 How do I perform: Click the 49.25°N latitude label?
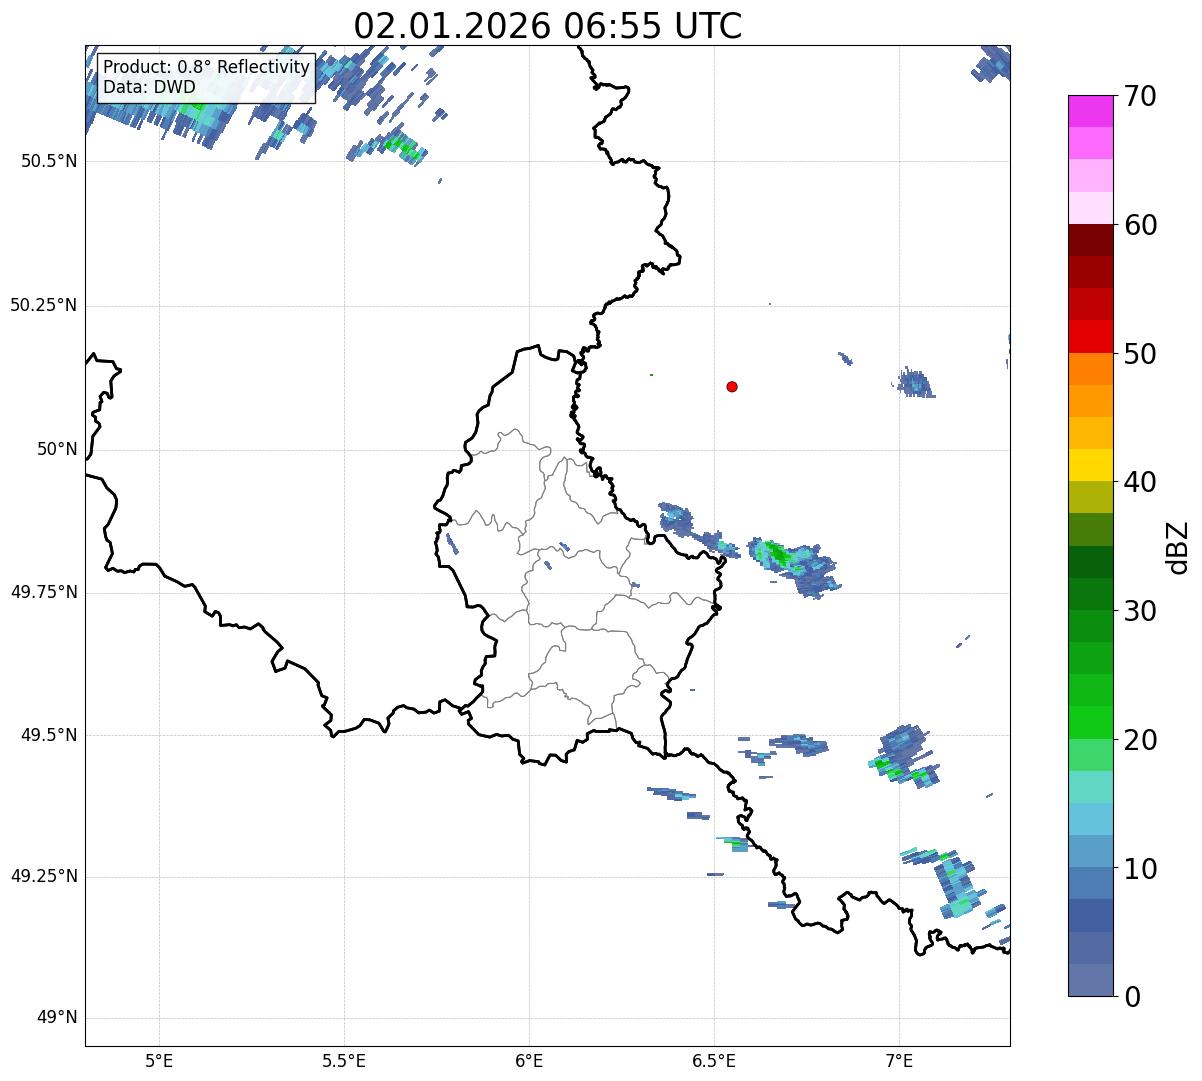coord(44,877)
